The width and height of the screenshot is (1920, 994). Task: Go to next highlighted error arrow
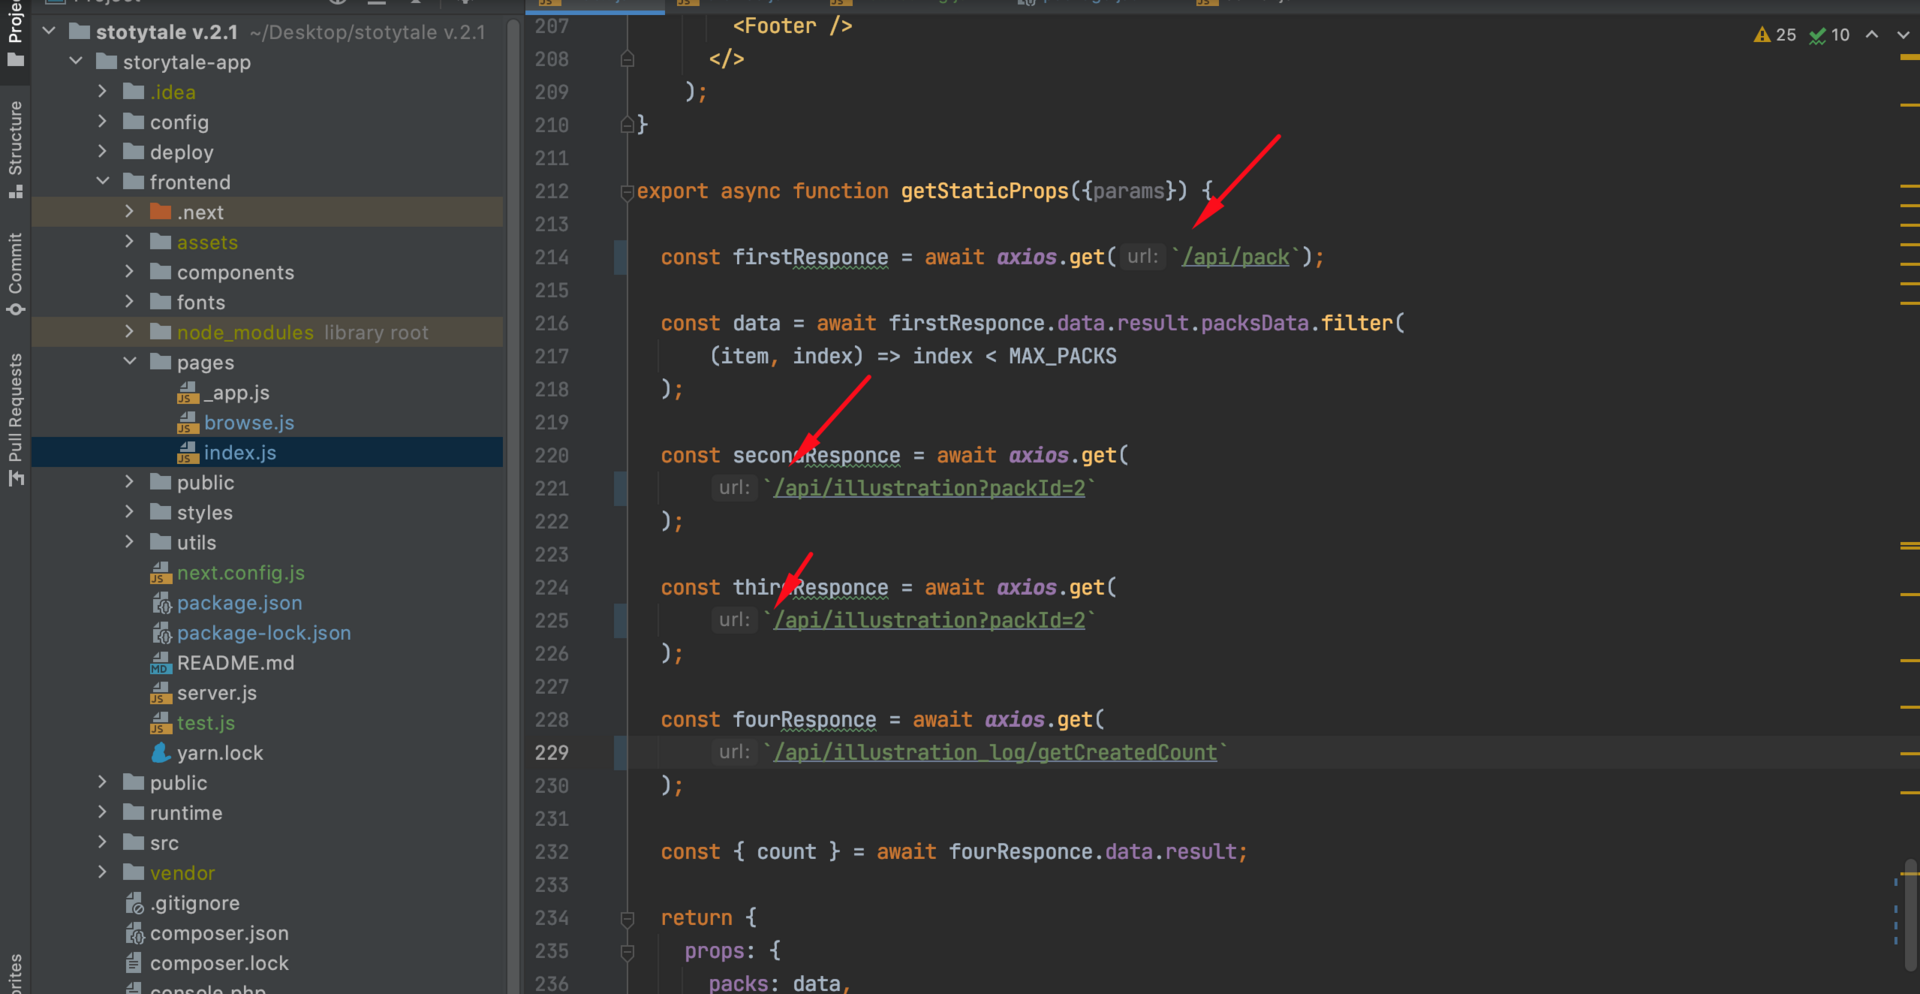click(1903, 35)
